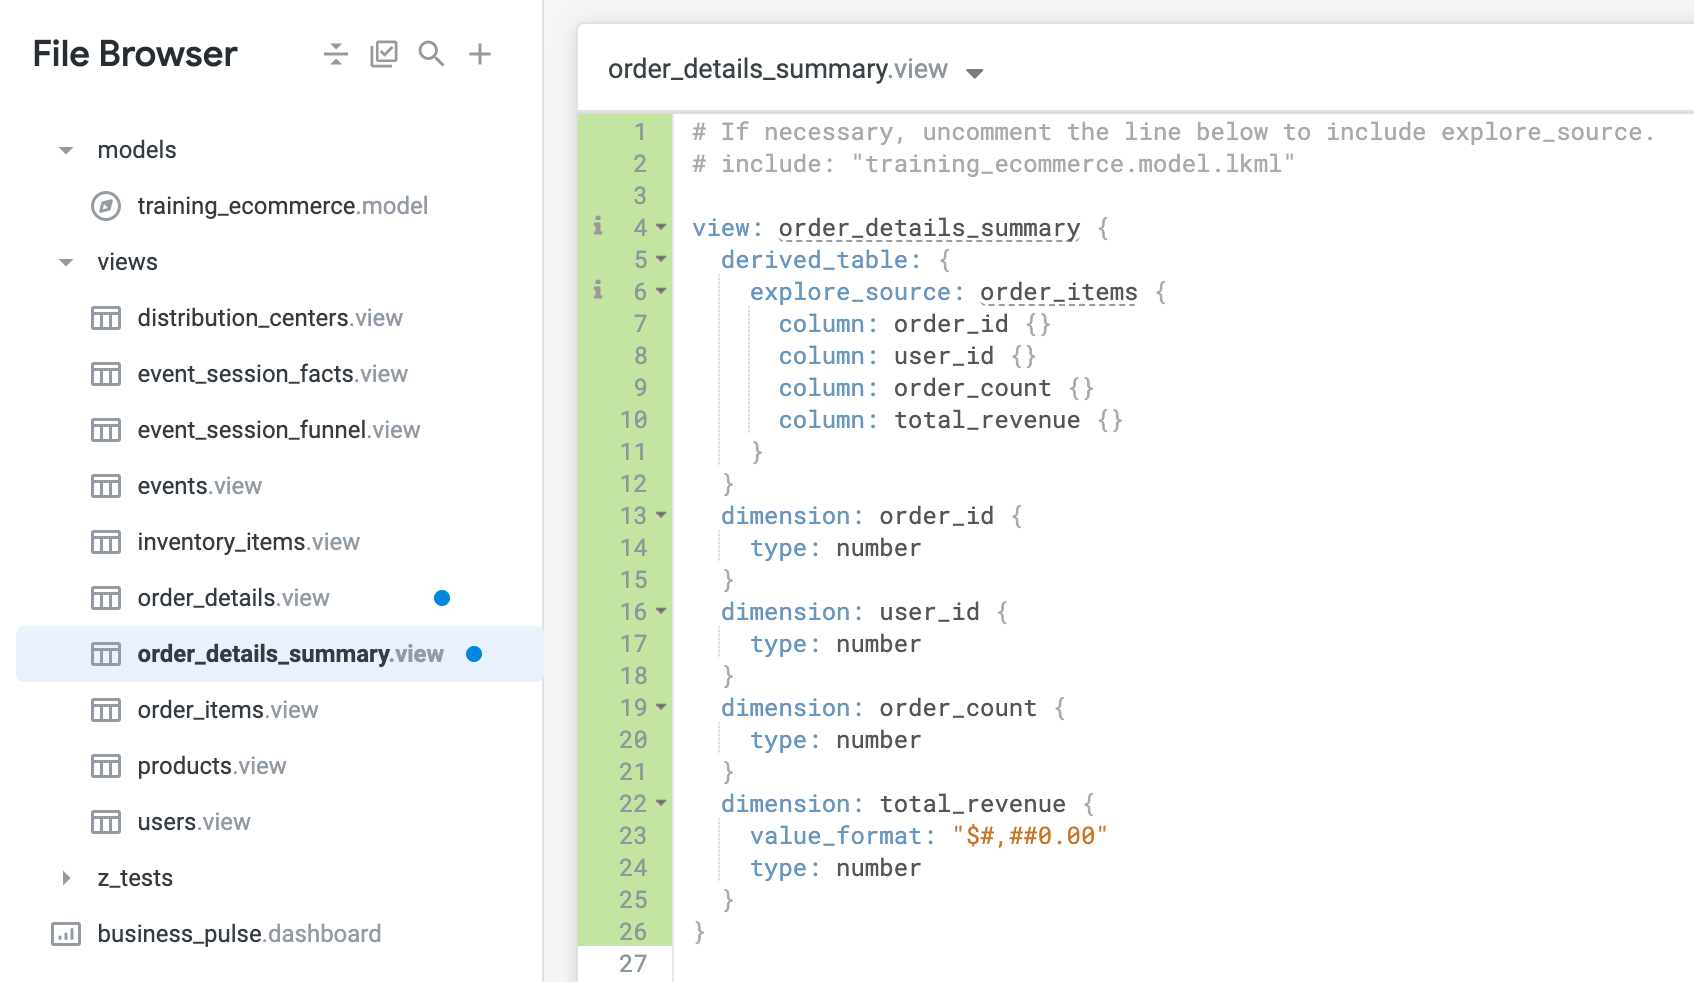
Task: Enable bulk file selection checkbox icon
Action: [x=384, y=53]
